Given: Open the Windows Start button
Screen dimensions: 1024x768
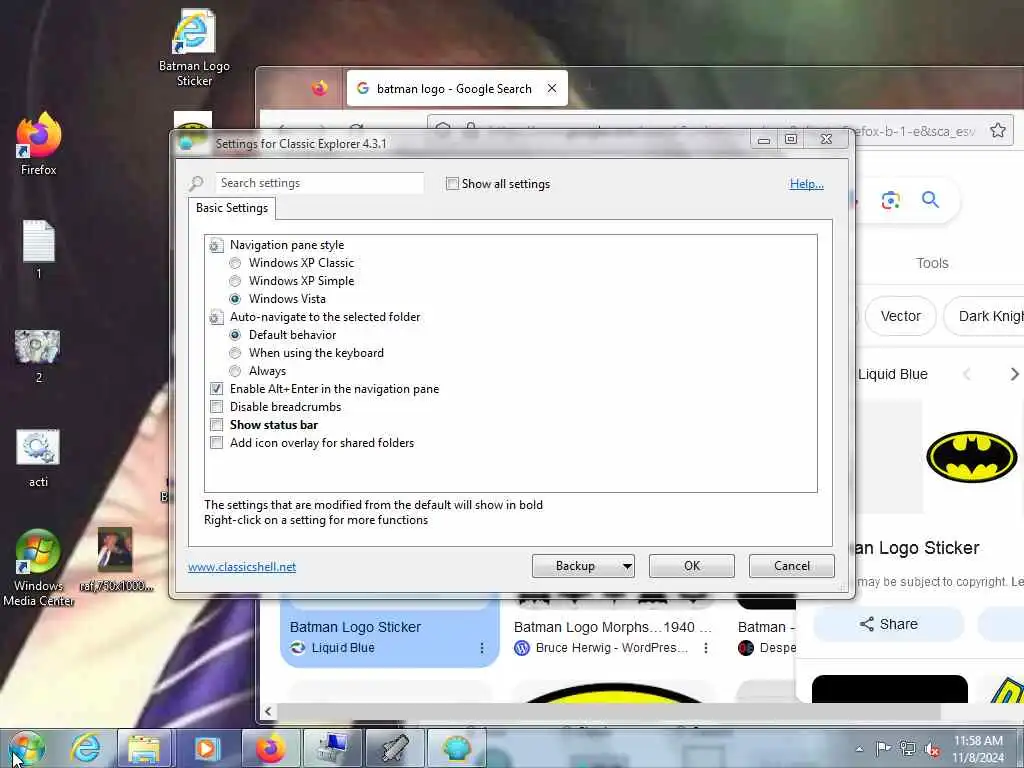Looking at the screenshot, I should 27,748.
